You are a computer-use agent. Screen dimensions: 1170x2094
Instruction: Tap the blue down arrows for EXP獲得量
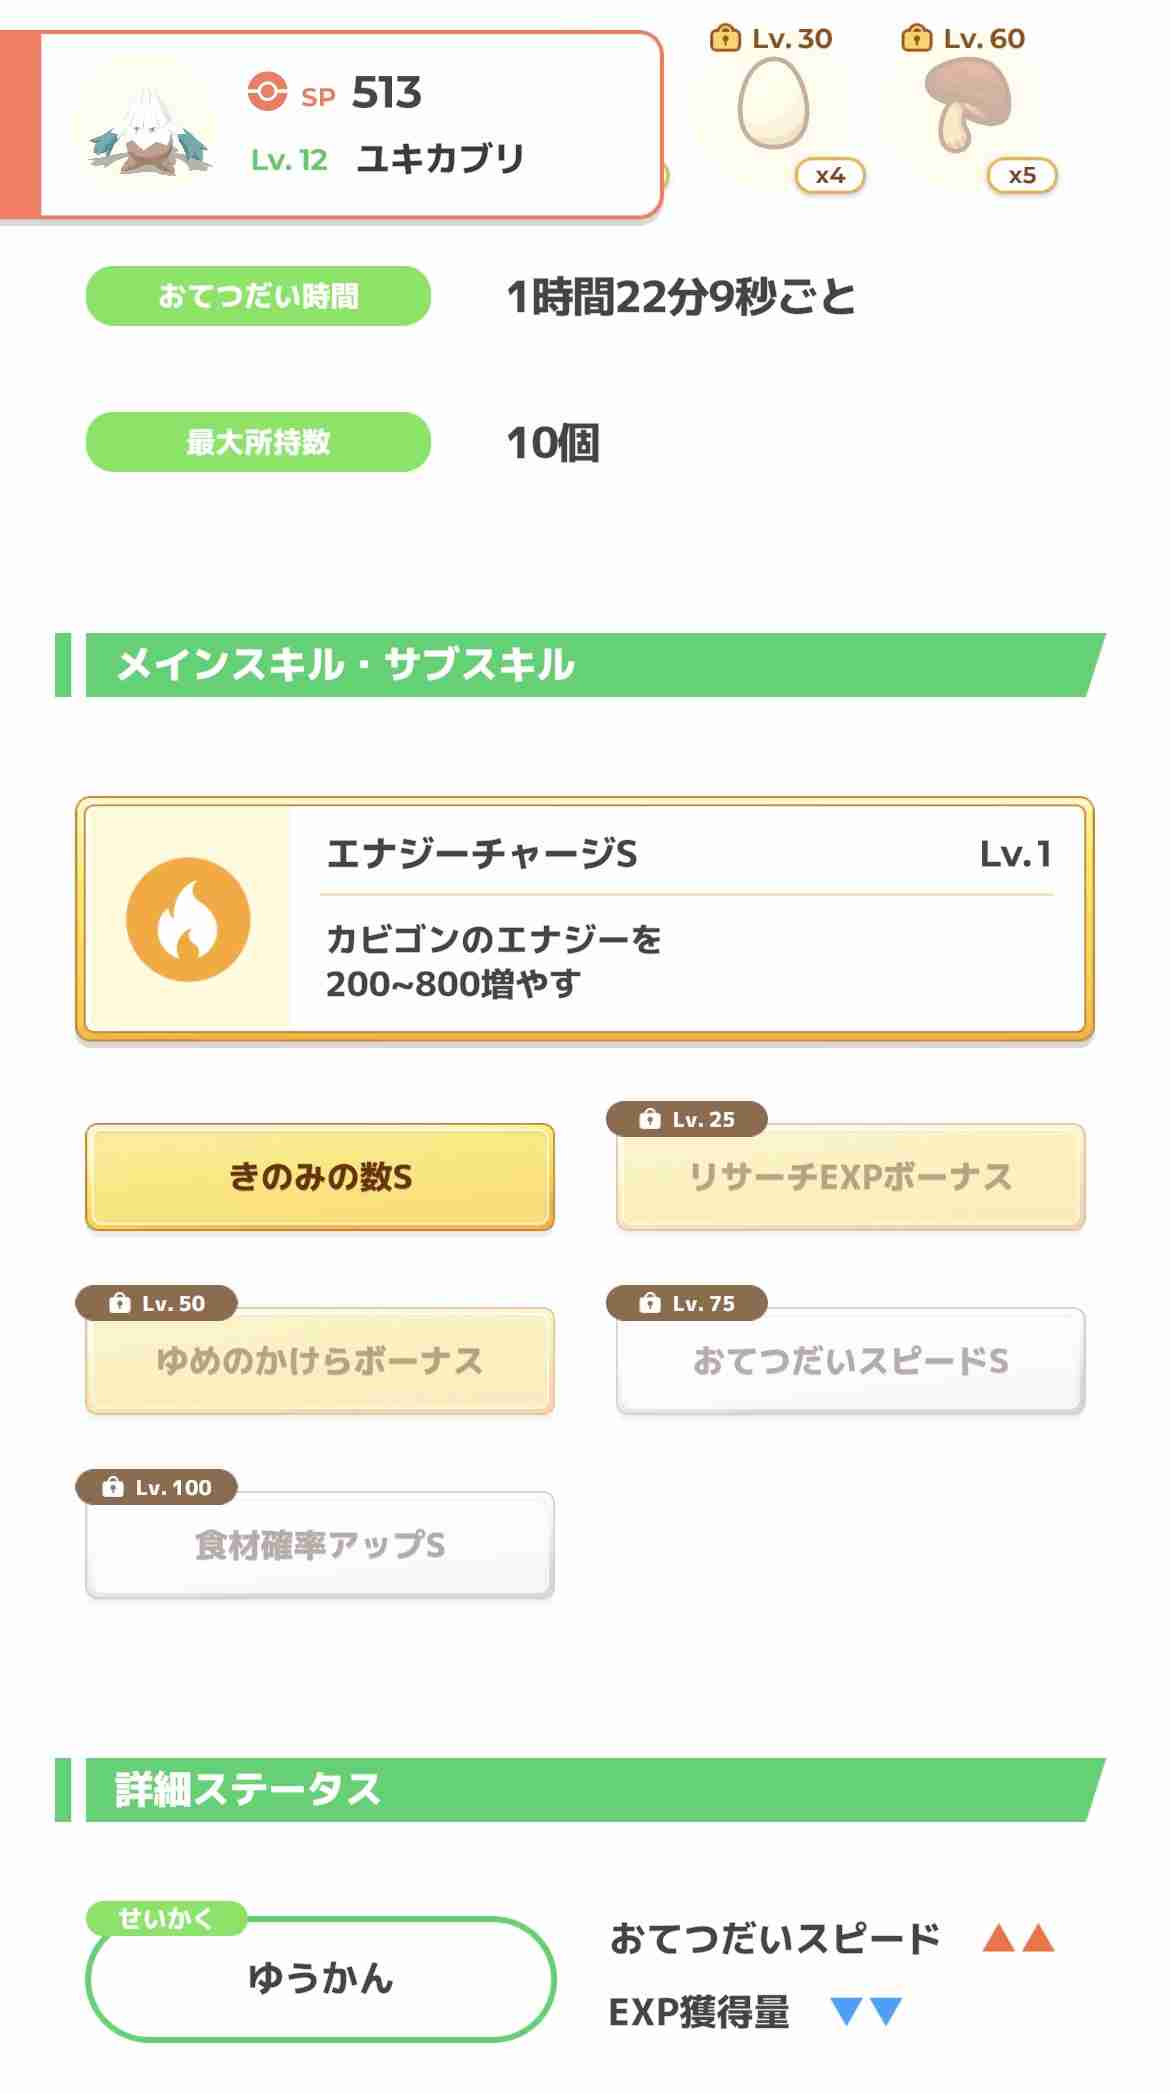click(x=867, y=2011)
